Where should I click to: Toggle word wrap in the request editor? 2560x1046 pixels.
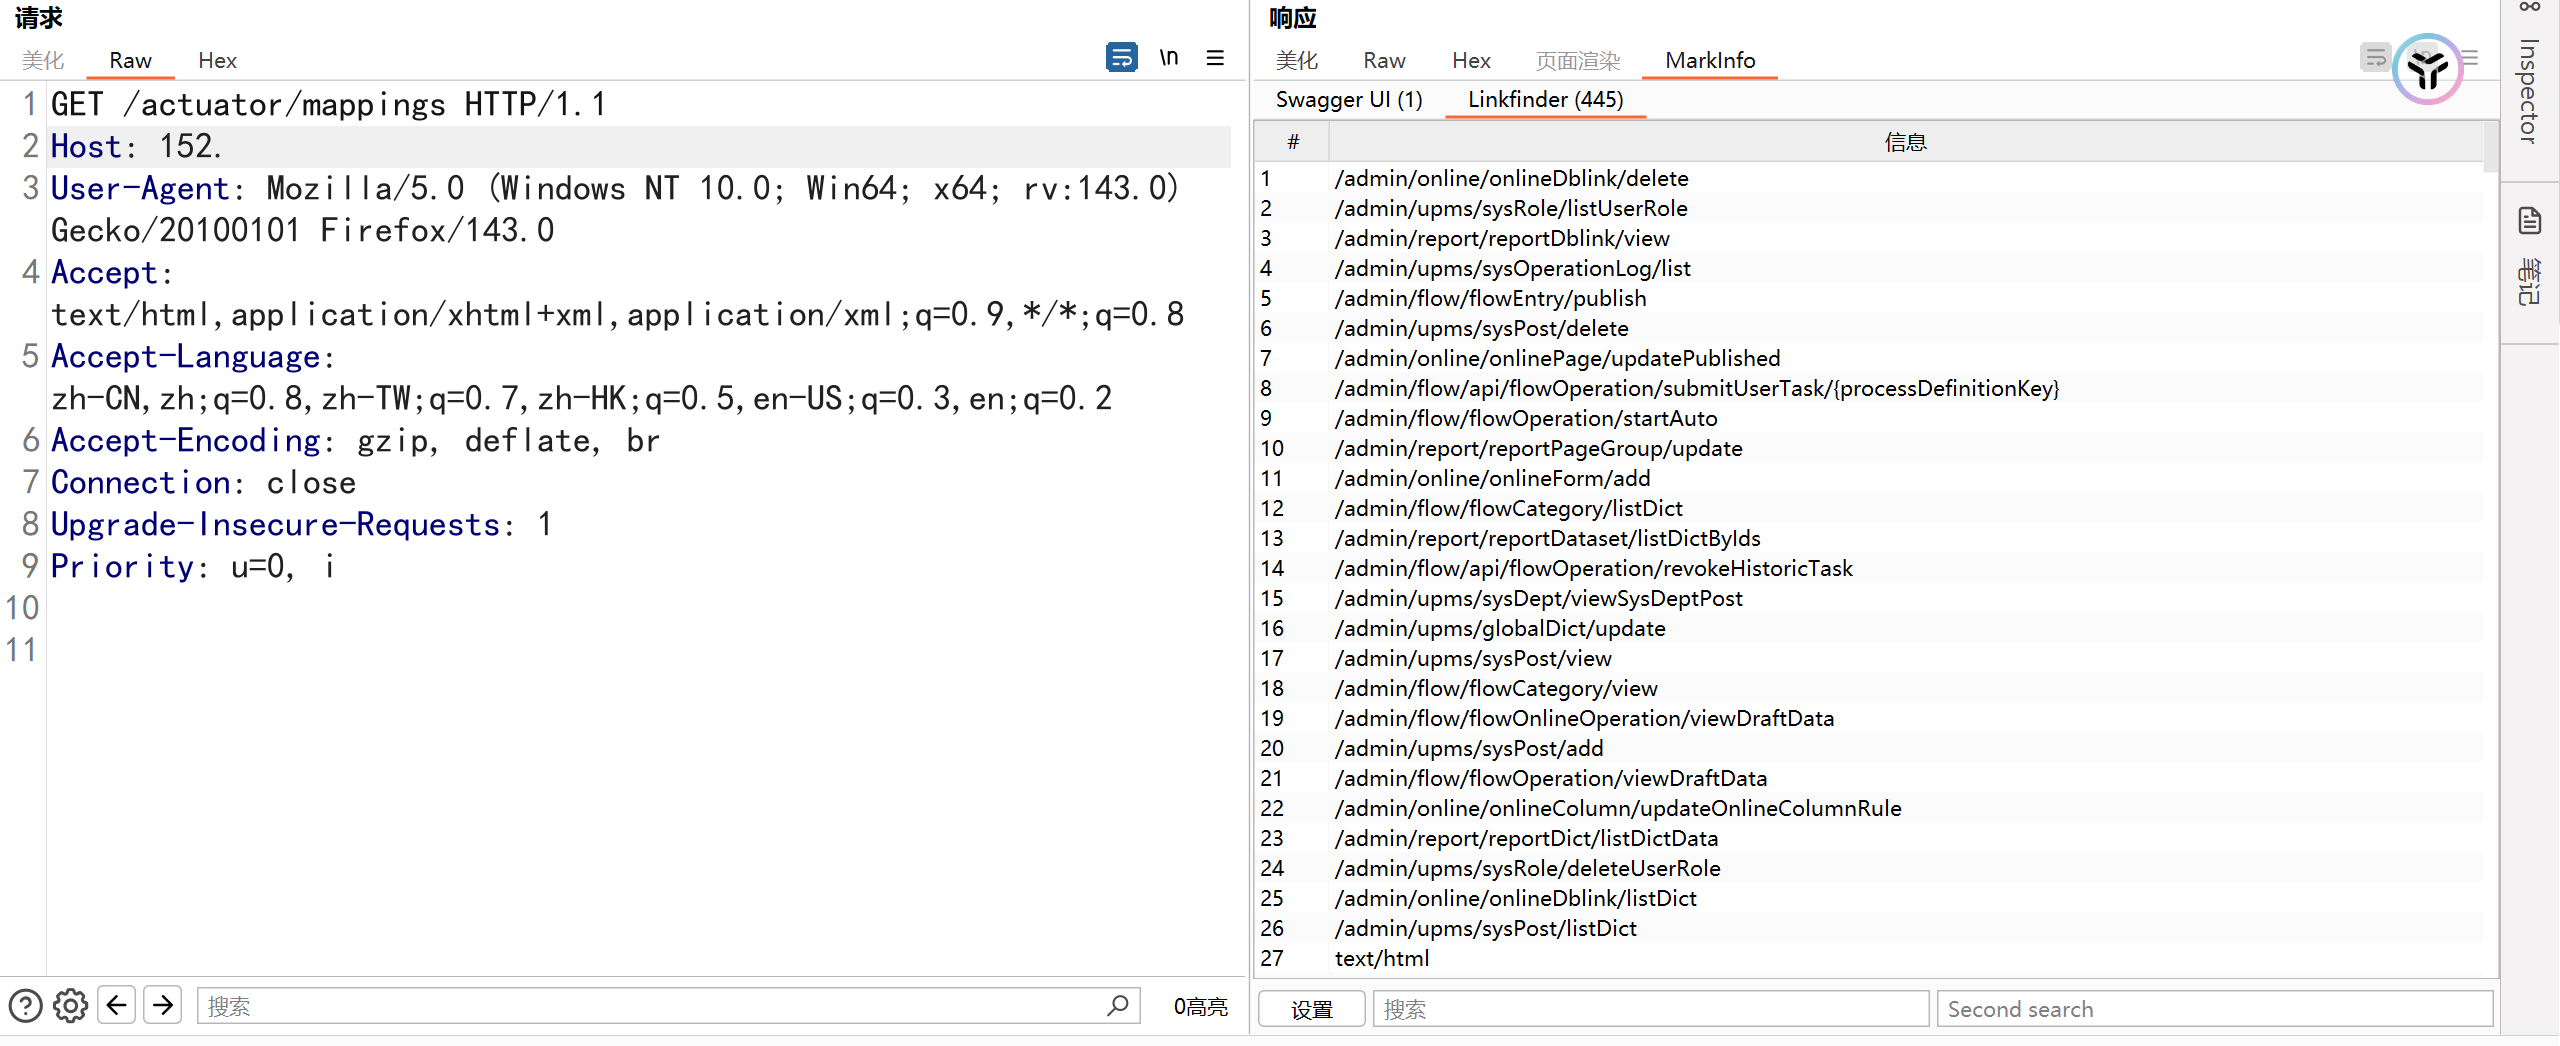point(1121,58)
